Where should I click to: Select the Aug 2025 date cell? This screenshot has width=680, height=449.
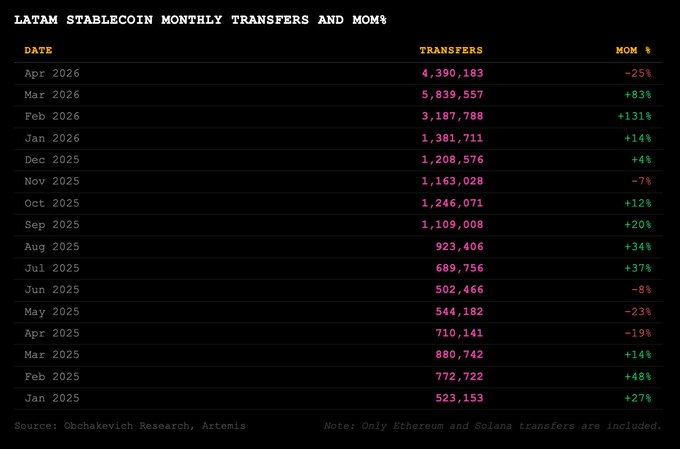[52, 246]
